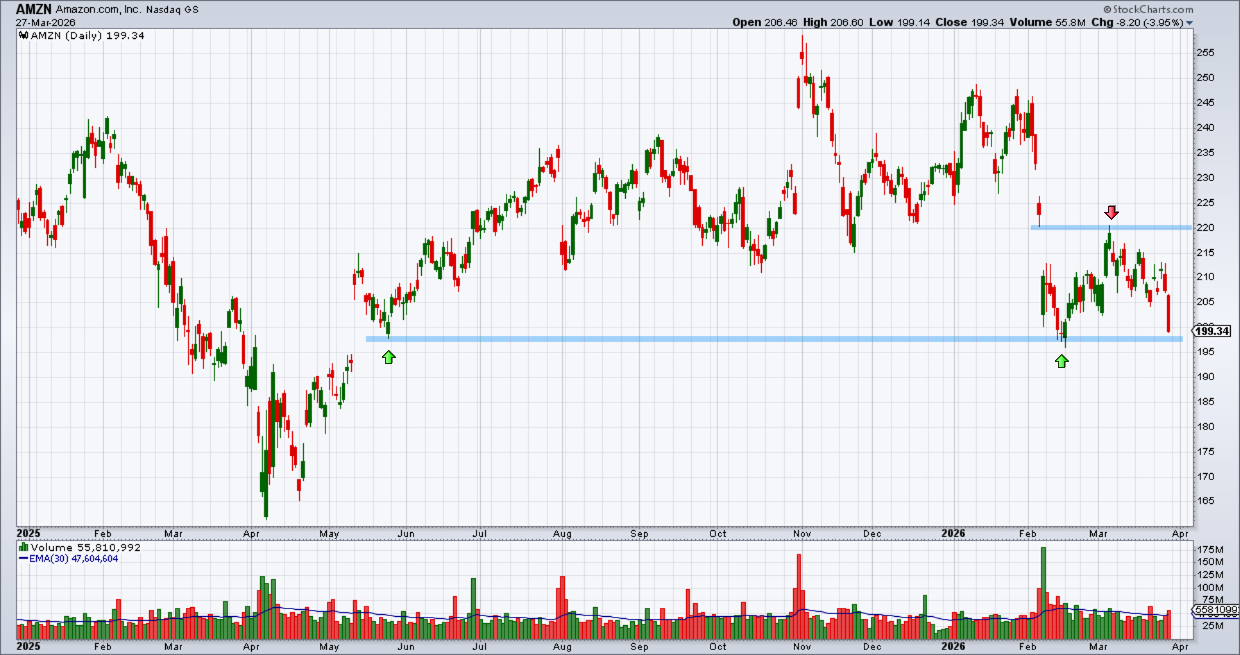Image resolution: width=1240 pixels, height=655 pixels.
Task: Click the 175 price axis label
Action: [x=1205, y=452]
